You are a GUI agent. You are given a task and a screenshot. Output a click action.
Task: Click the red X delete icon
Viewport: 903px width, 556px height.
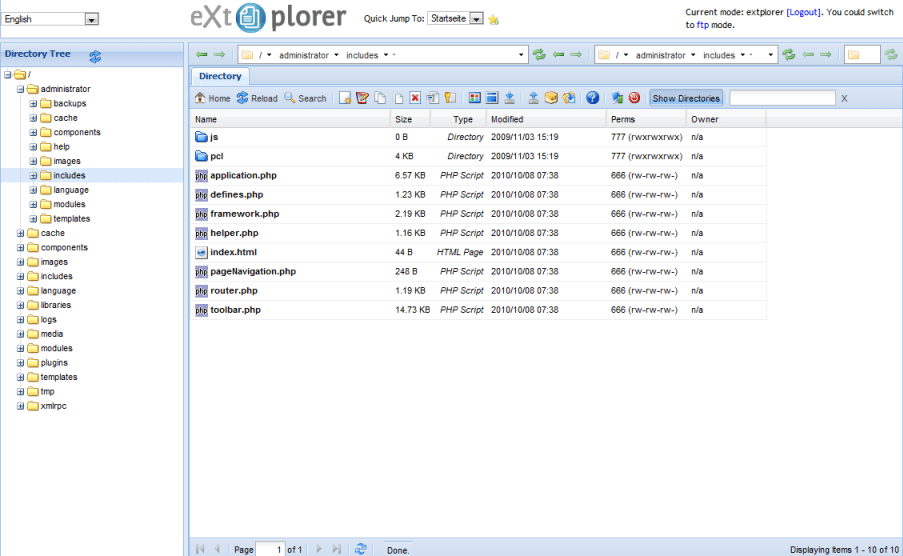pos(414,98)
